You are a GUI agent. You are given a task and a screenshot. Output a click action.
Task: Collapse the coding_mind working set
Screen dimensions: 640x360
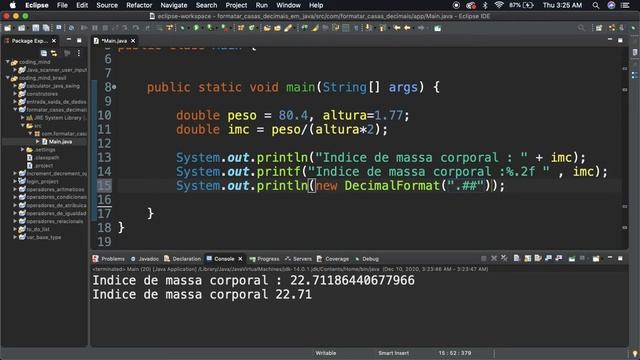pos(8,62)
